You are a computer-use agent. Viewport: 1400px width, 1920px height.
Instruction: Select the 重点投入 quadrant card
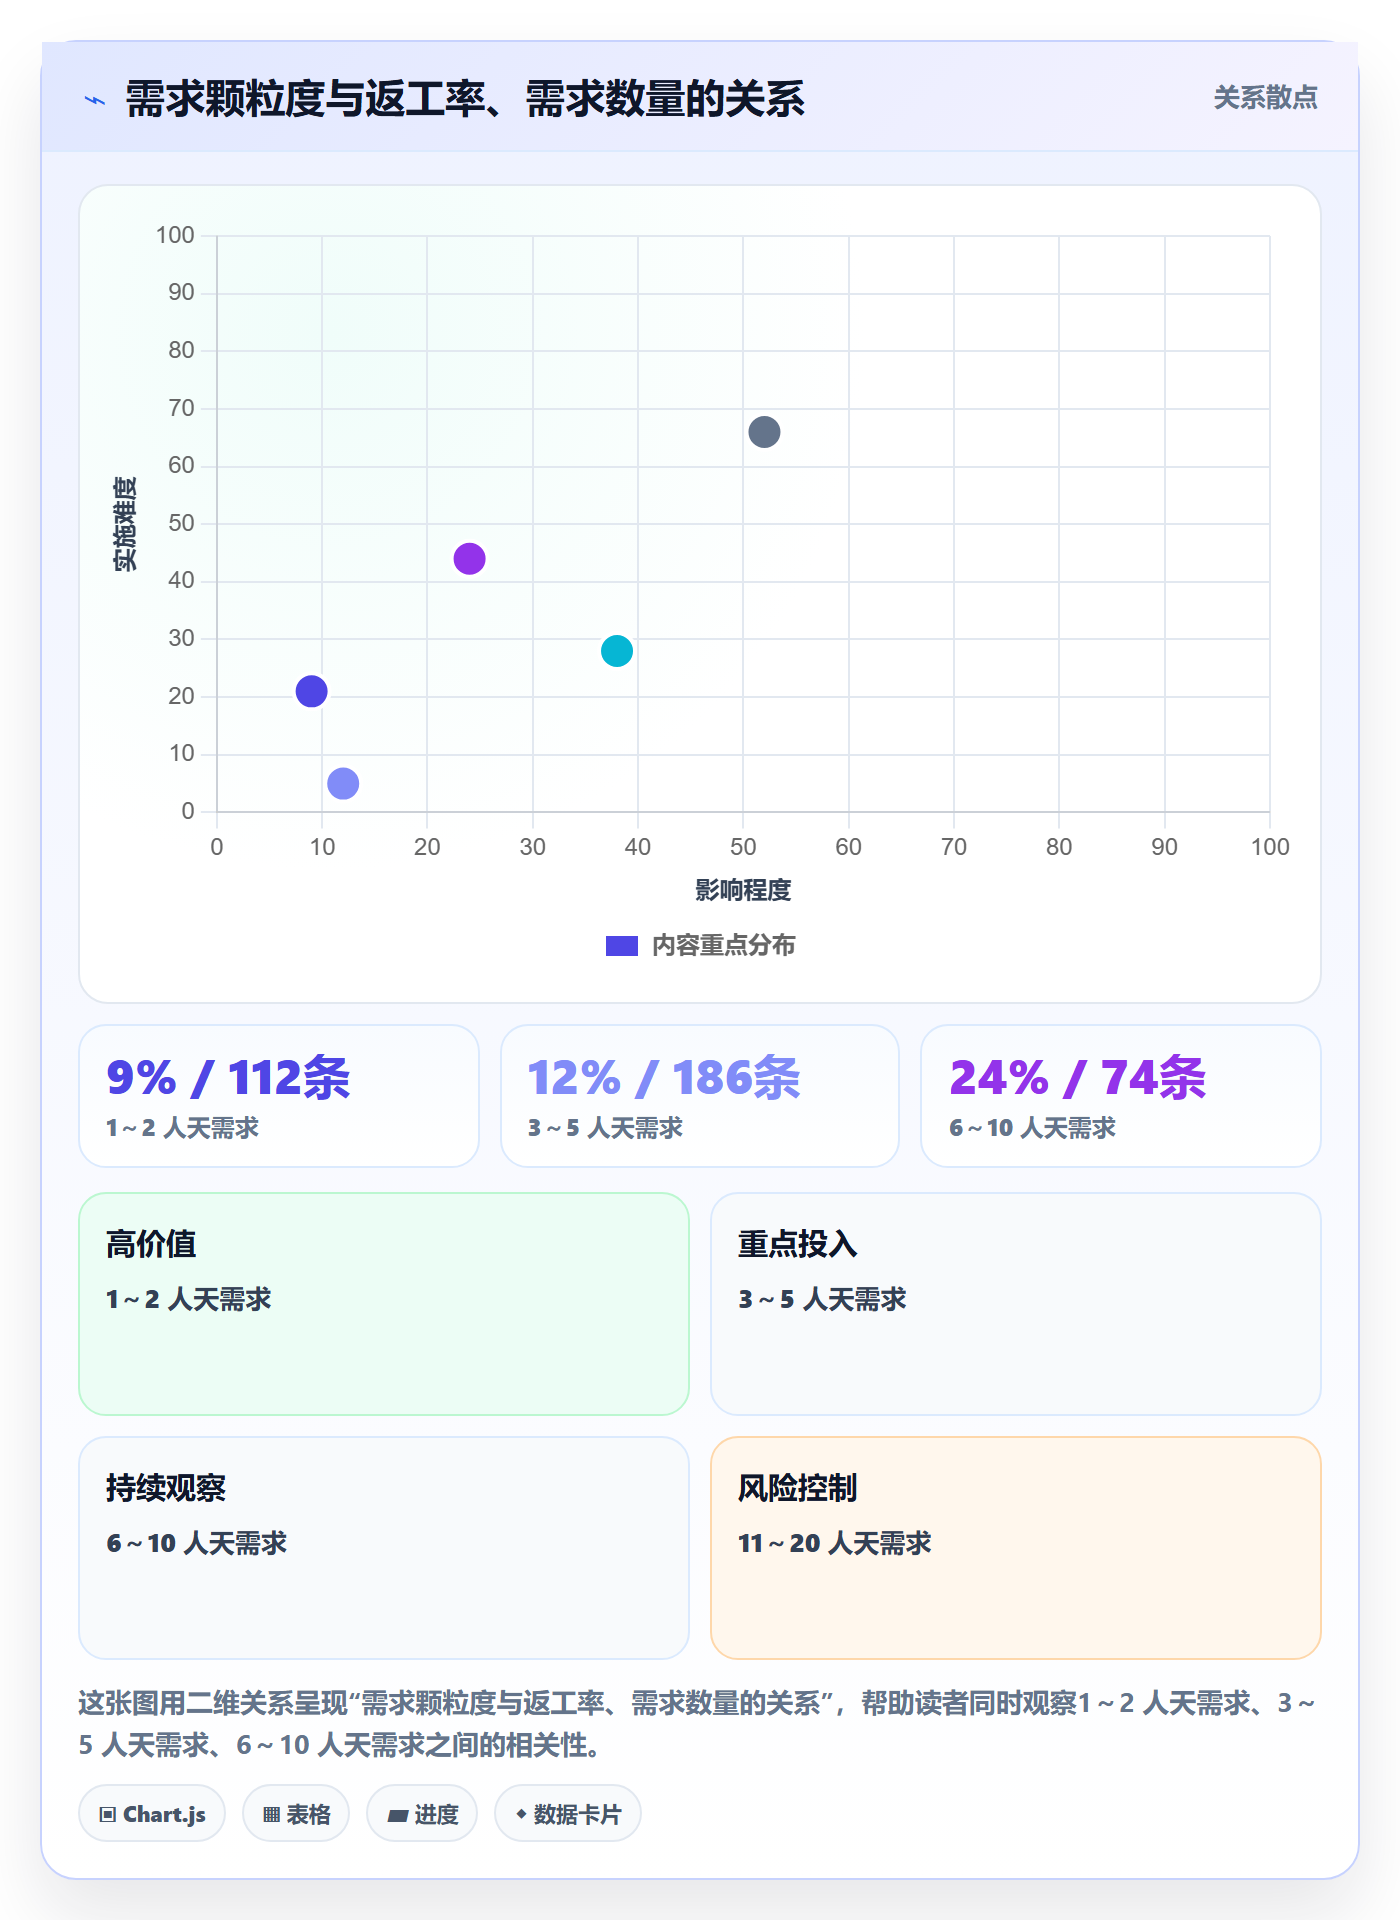tap(1016, 1304)
